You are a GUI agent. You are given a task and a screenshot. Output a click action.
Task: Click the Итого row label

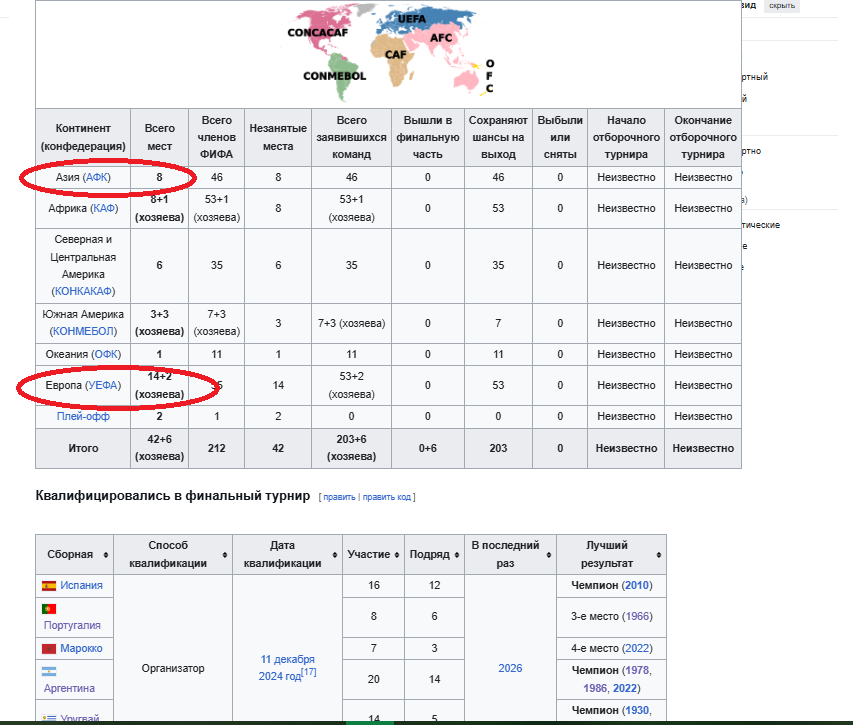[83, 448]
